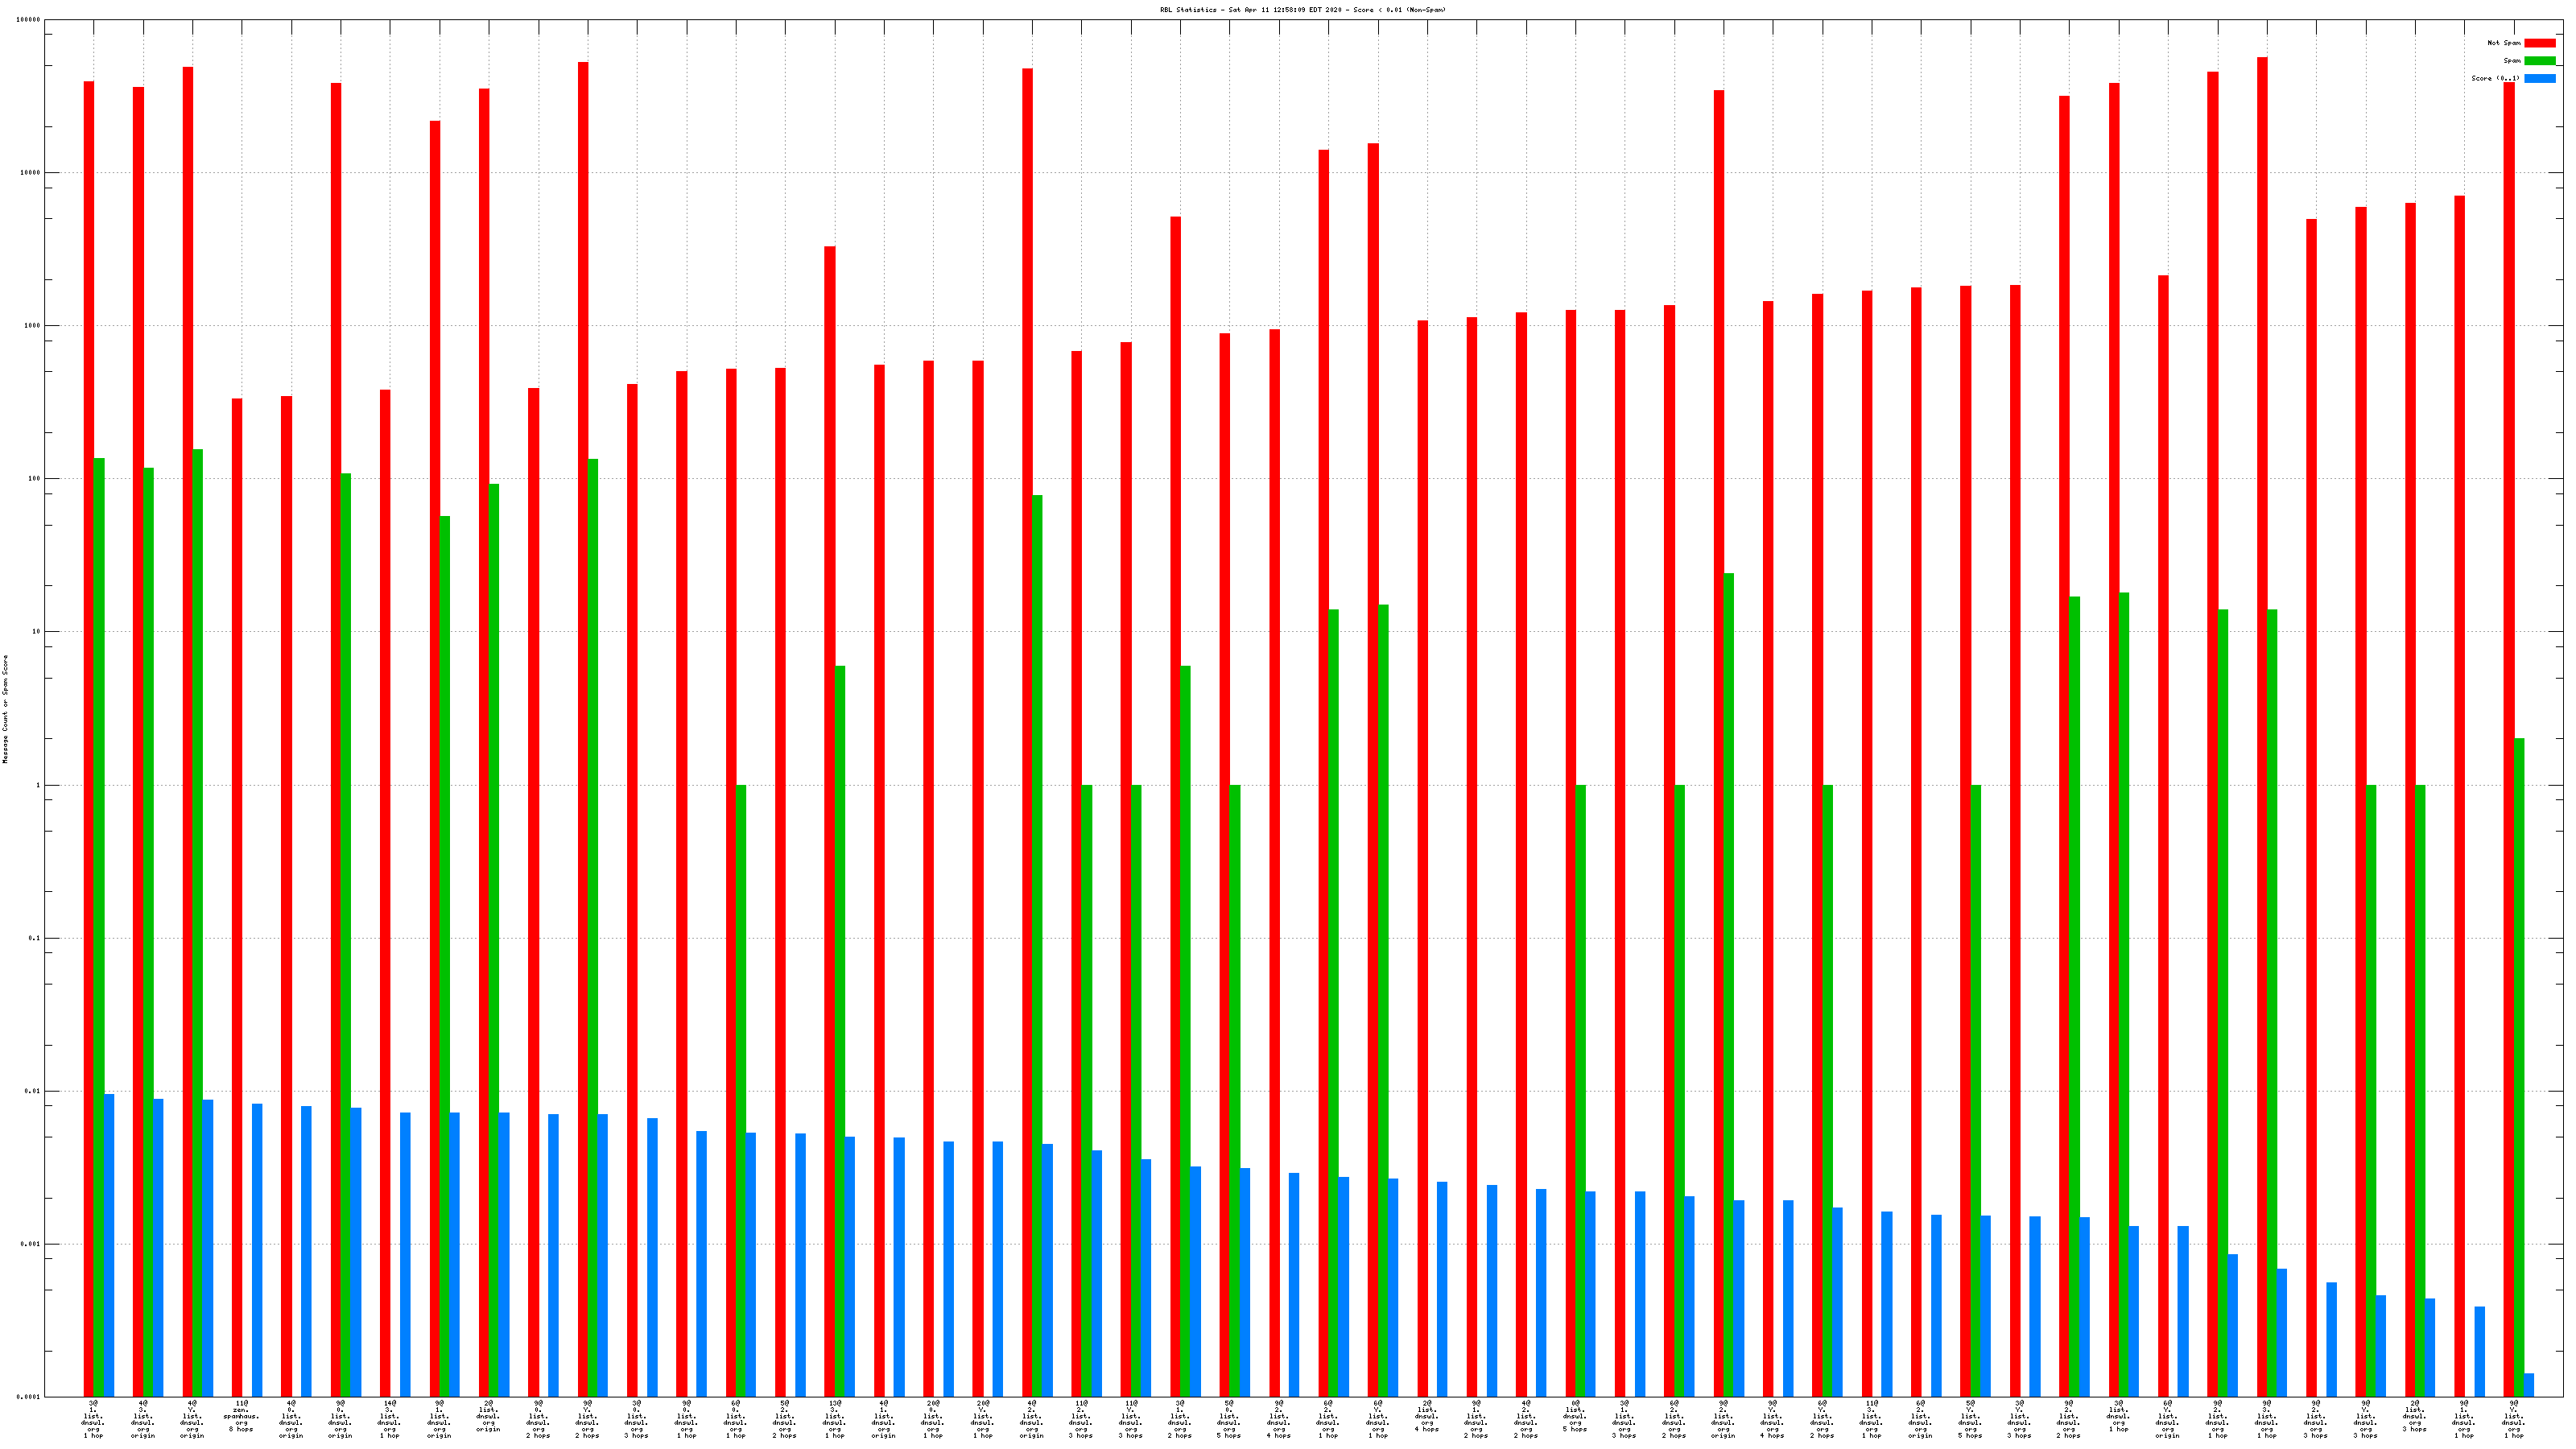2576x1449 pixels.
Task: Click the 'Message Count or Spam Score' axis title
Action: tap(5, 709)
